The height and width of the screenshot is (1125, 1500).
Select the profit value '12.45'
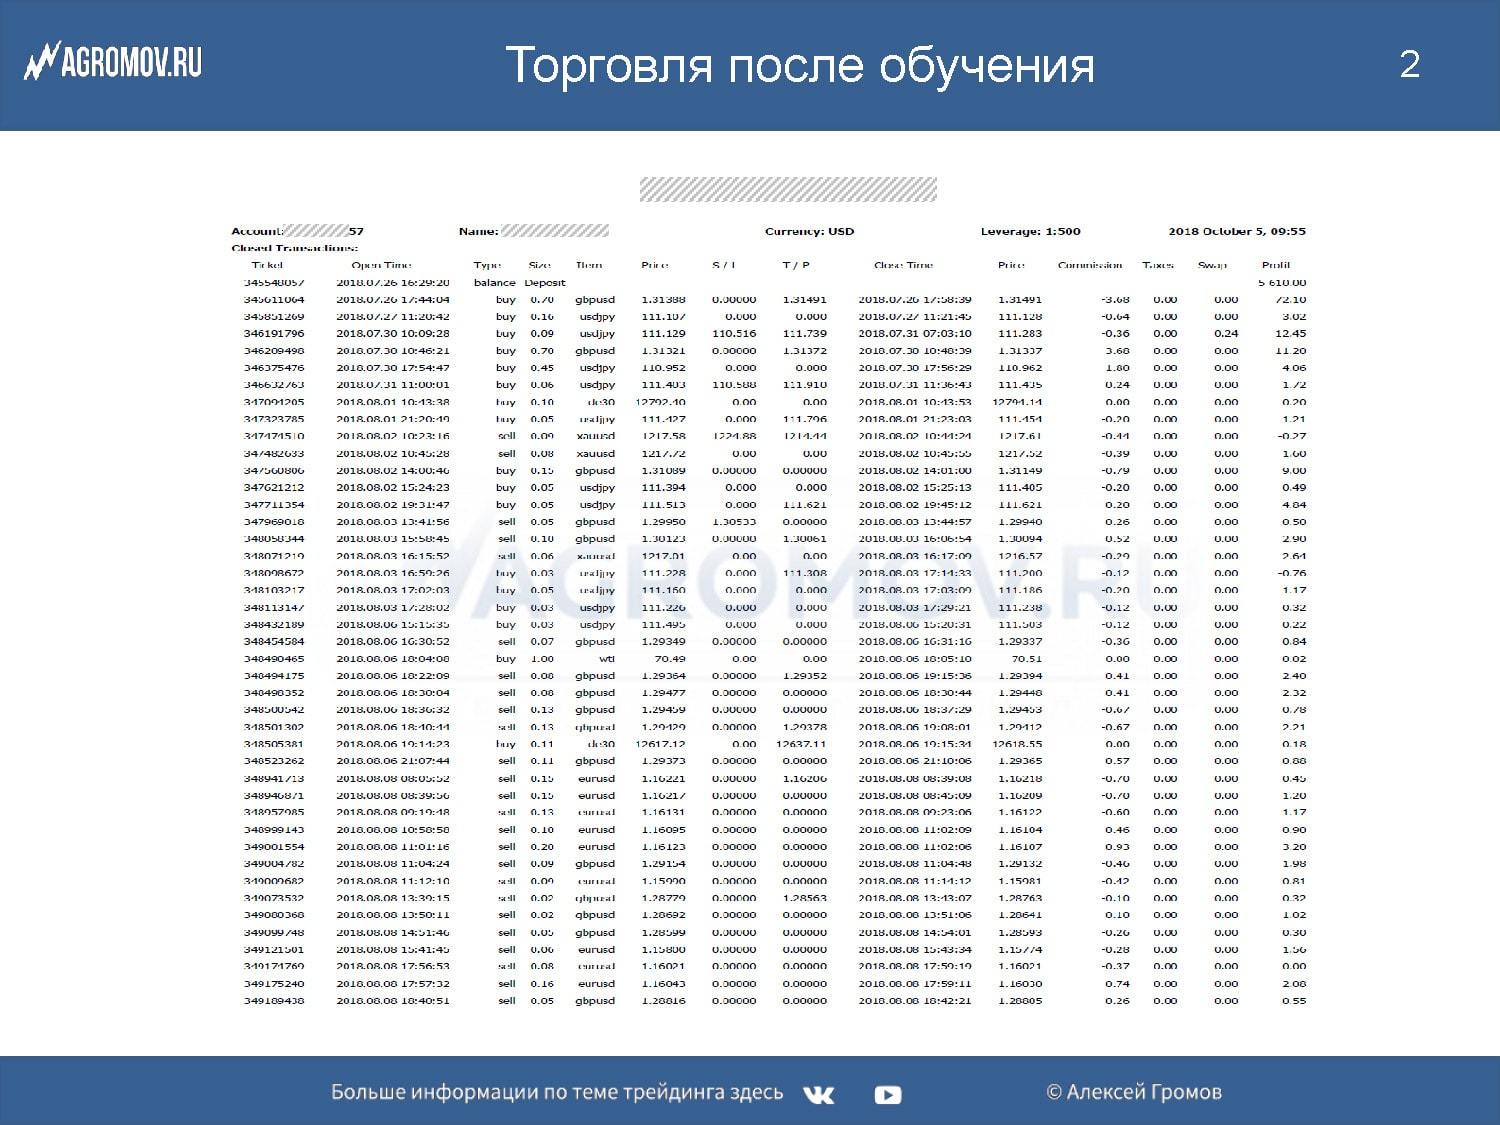coord(1291,333)
